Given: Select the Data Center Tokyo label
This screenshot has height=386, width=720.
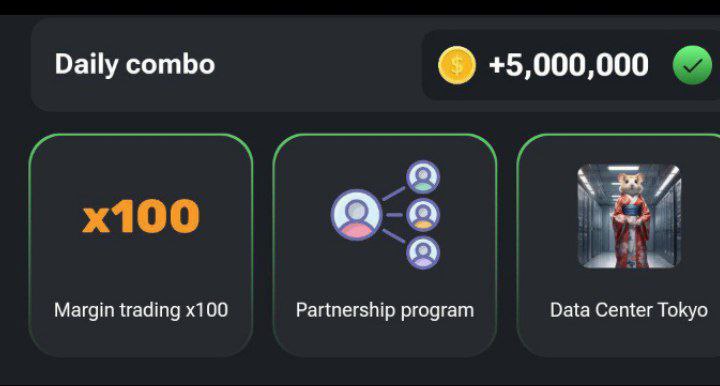Looking at the screenshot, I should coord(629,311).
